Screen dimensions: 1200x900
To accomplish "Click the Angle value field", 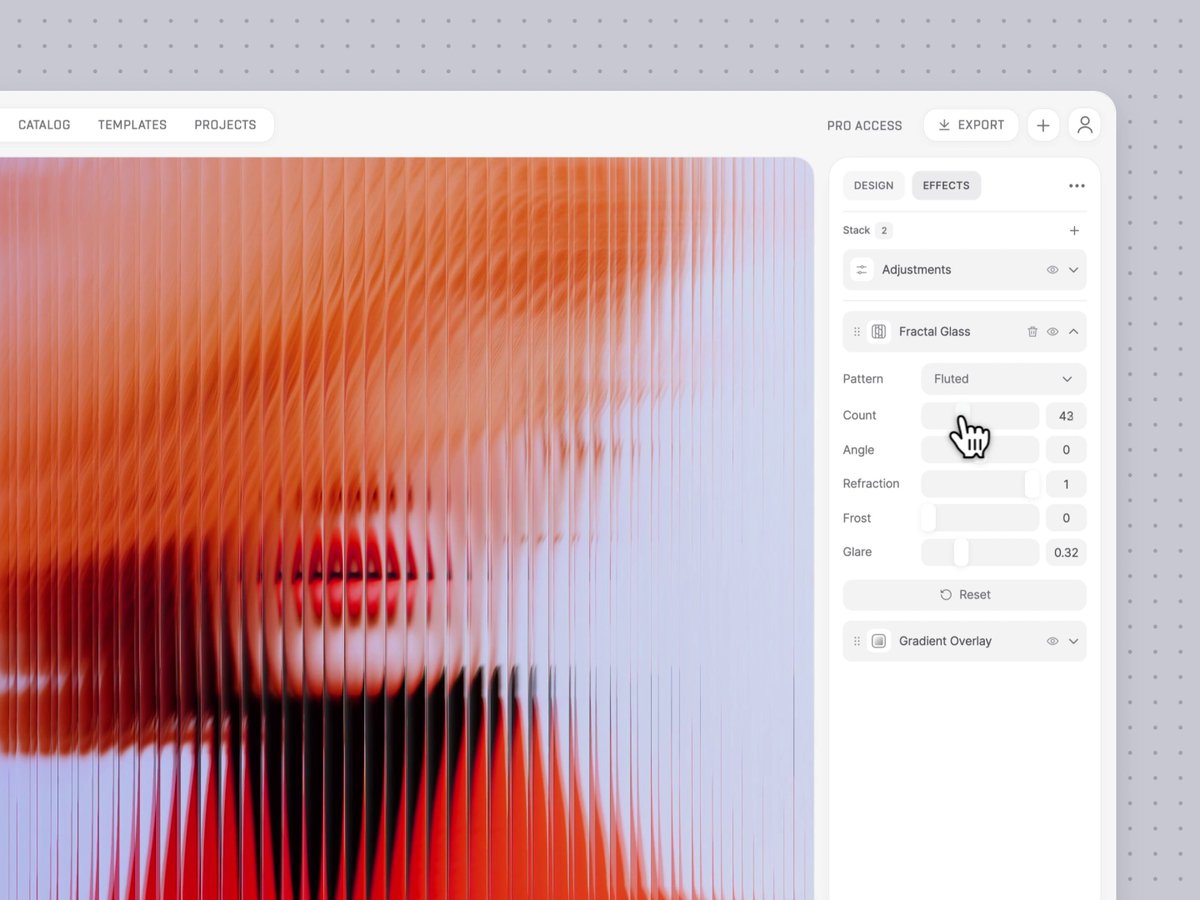I will [x=1066, y=450].
